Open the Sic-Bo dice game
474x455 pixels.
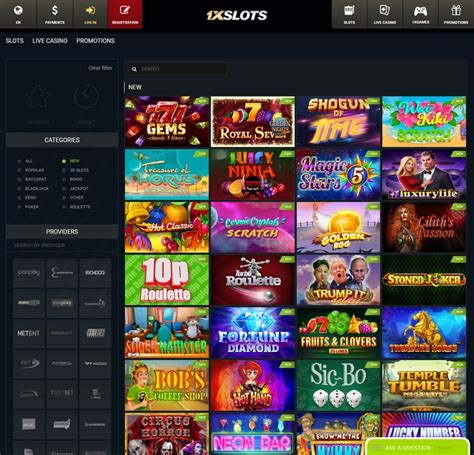pyautogui.click(x=338, y=385)
